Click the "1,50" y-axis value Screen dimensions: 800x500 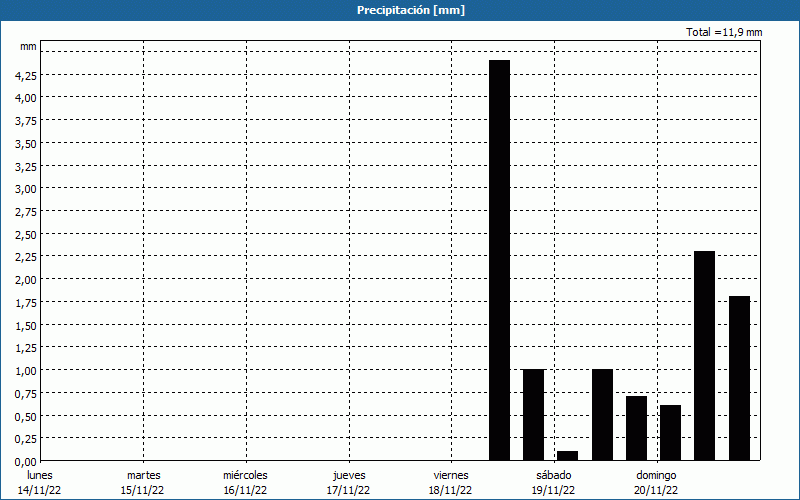click(x=26, y=326)
